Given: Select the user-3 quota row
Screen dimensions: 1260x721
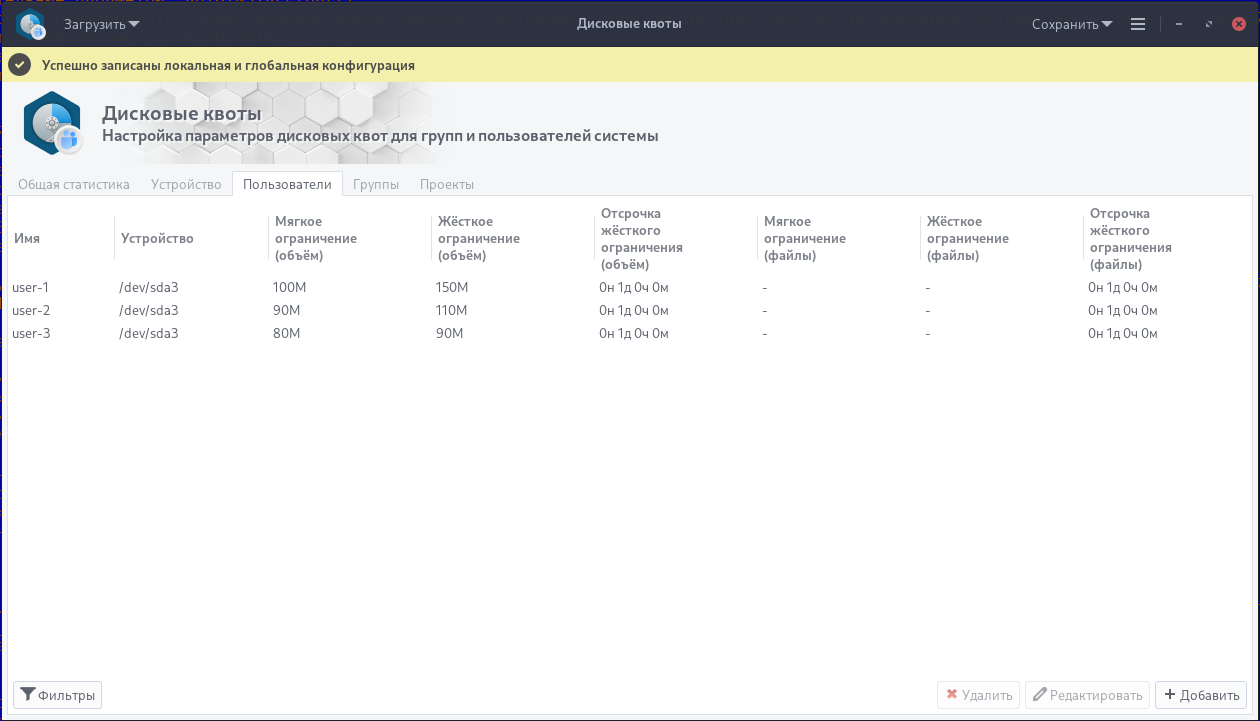Looking at the screenshot, I should (31, 334).
